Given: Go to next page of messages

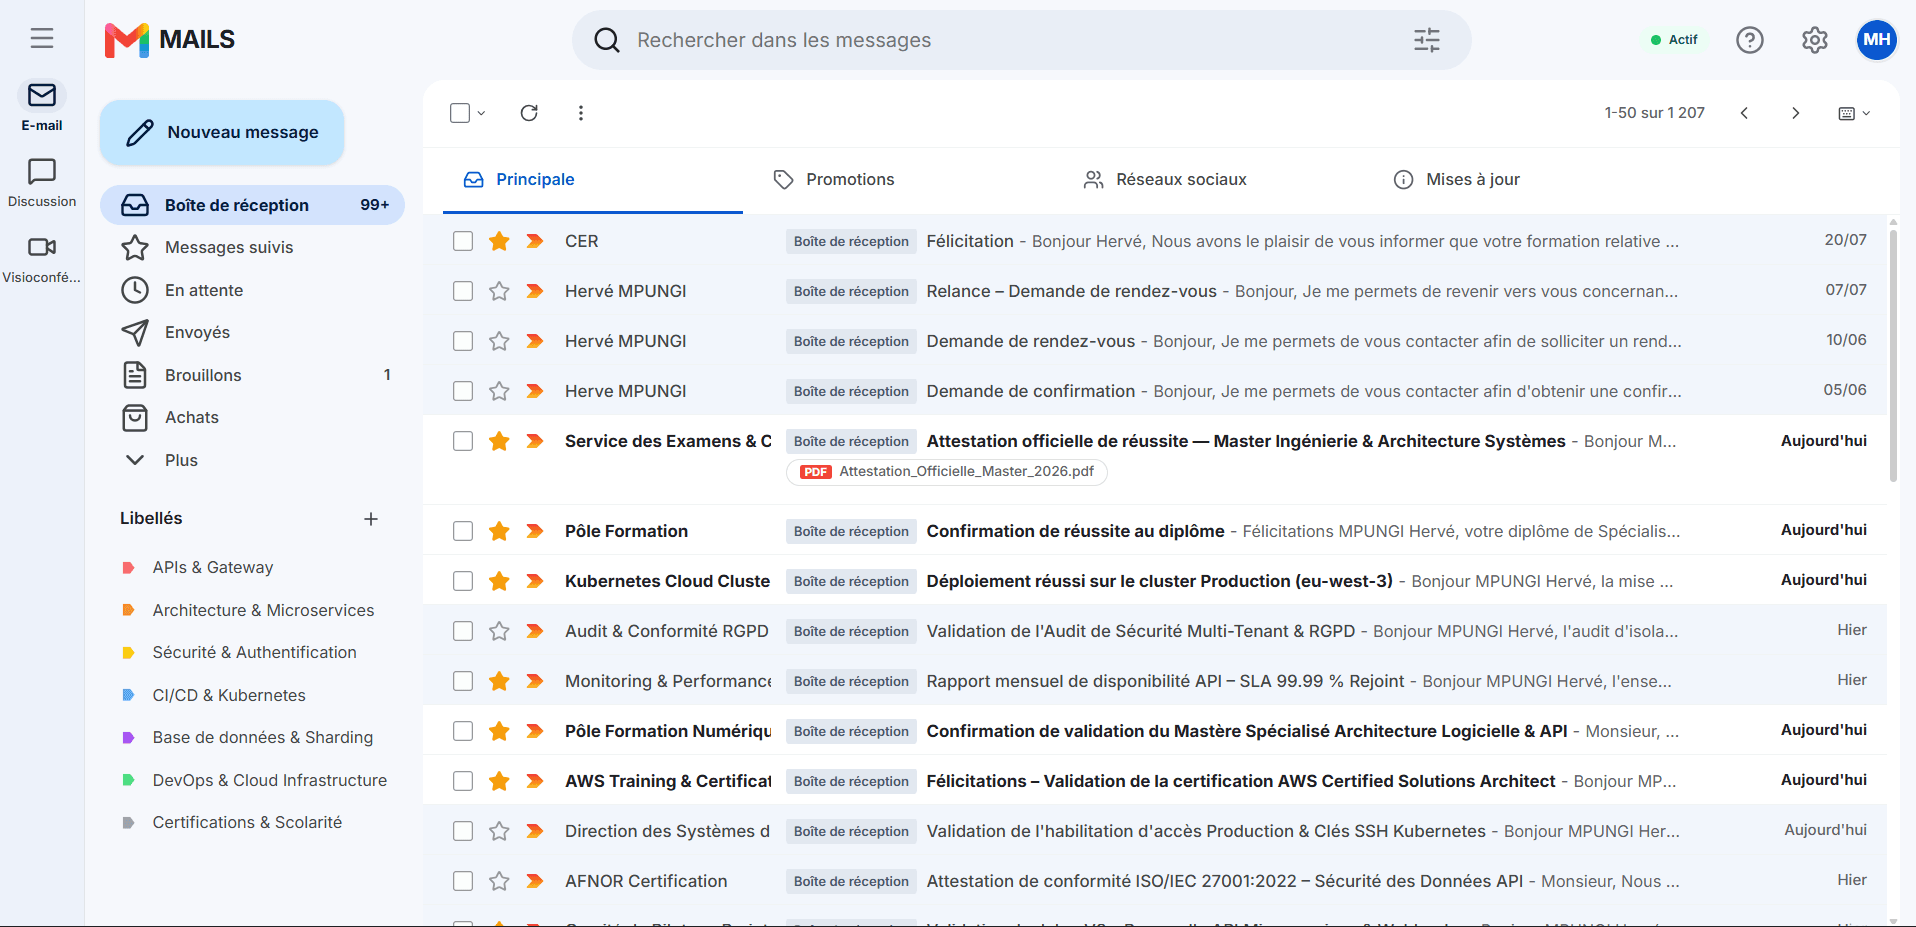Looking at the screenshot, I should tap(1796, 113).
